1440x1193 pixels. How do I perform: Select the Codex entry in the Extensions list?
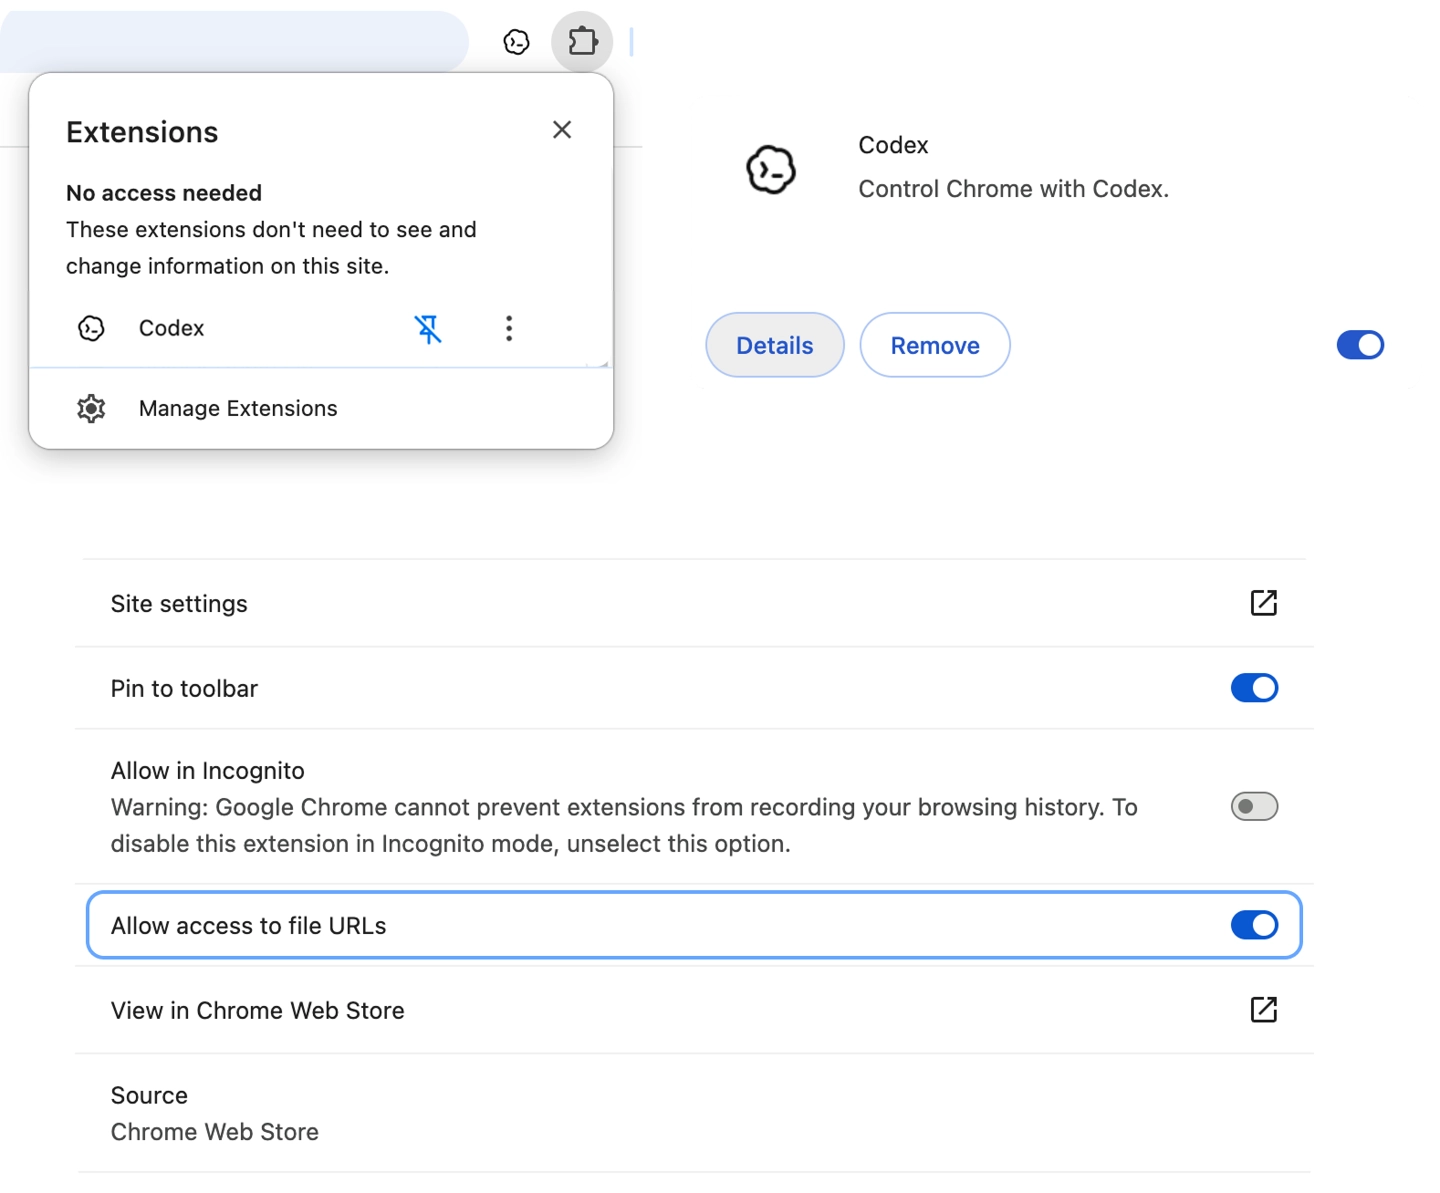[x=171, y=328]
